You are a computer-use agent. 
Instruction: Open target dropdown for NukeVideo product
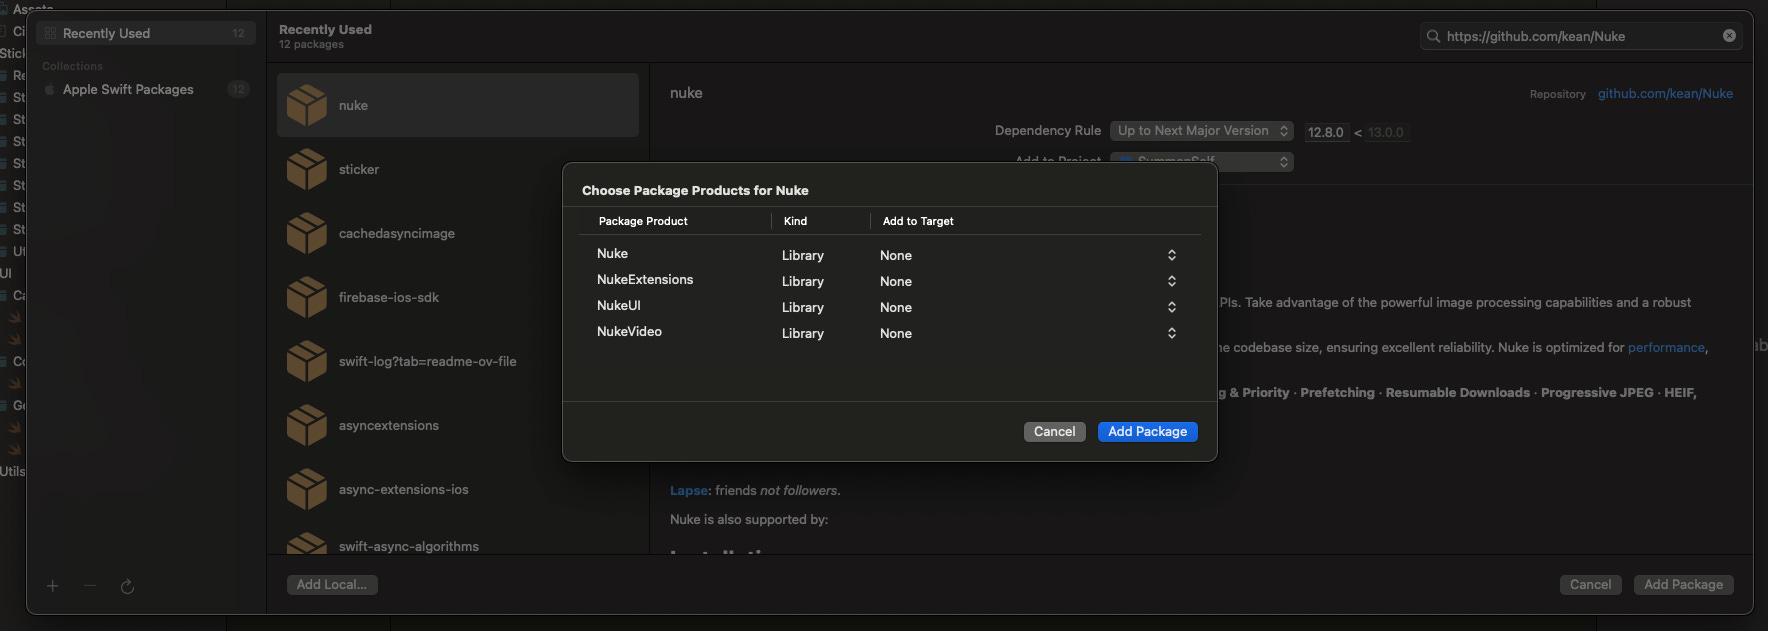click(x=1172, y=333)
